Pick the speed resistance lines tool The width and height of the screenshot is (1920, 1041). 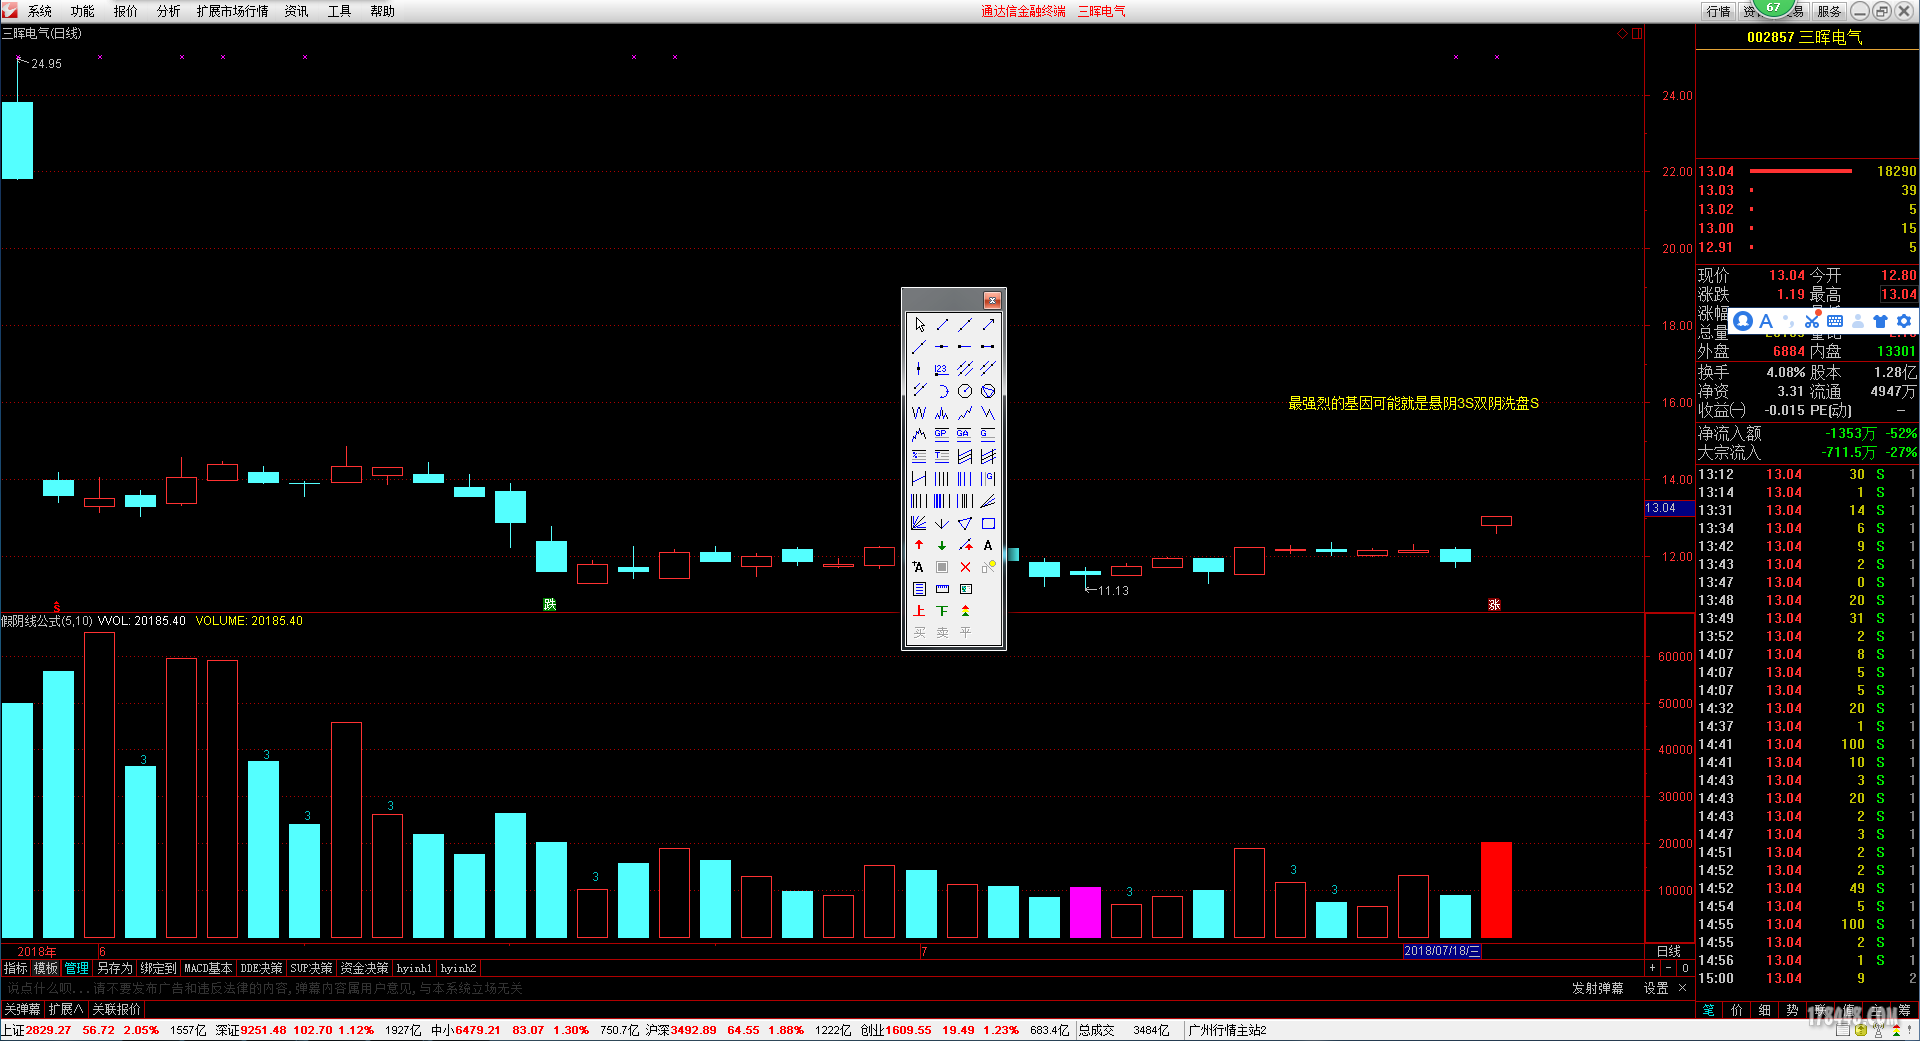point(988,501)
